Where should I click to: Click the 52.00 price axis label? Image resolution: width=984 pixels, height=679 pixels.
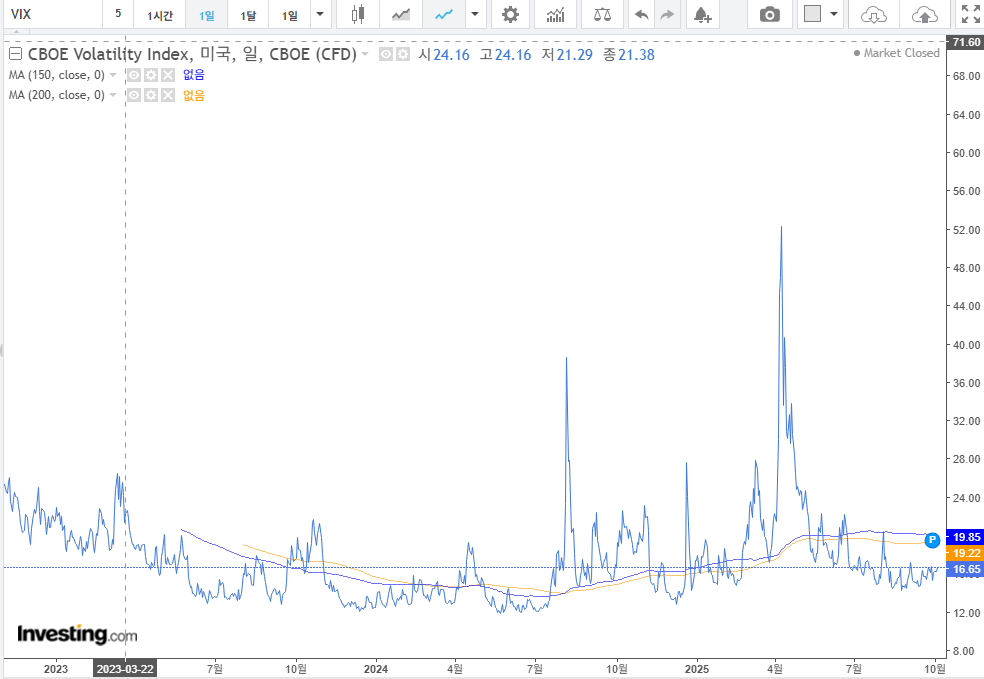point(966,230)
